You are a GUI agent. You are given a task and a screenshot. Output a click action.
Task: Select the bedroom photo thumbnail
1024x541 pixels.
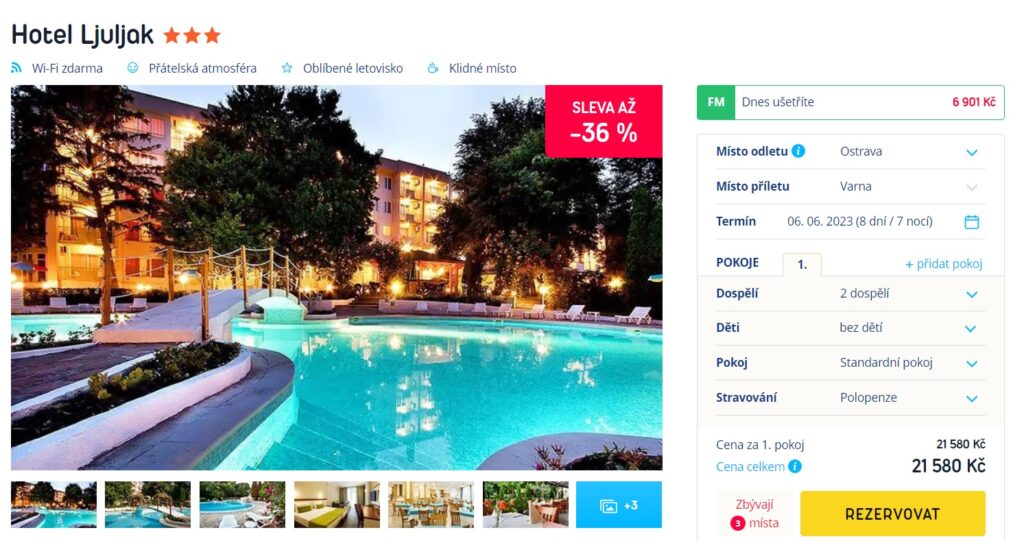click(x=337, y=504)
